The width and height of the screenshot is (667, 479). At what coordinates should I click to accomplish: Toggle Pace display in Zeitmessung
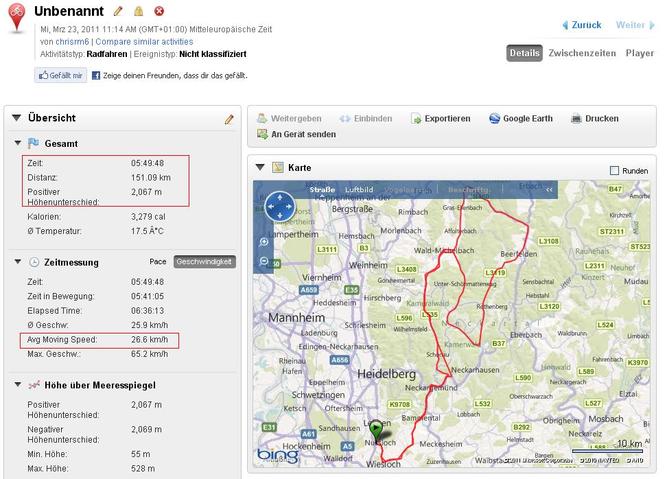(x=157, y=261)
